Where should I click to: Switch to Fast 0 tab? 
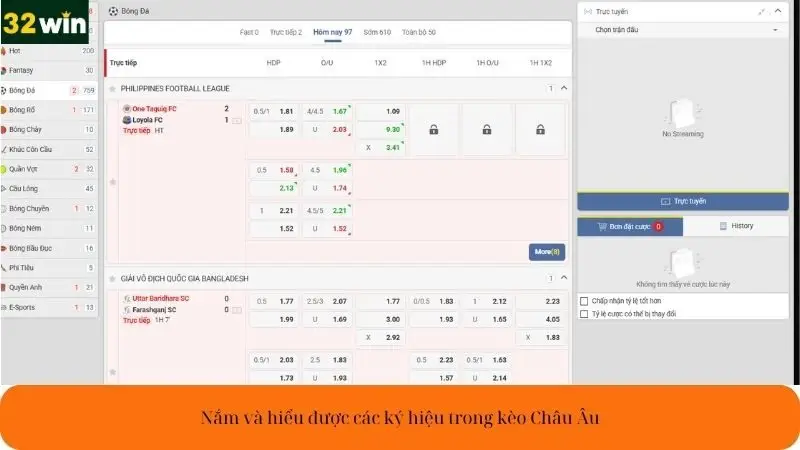[x=249, y=32]
